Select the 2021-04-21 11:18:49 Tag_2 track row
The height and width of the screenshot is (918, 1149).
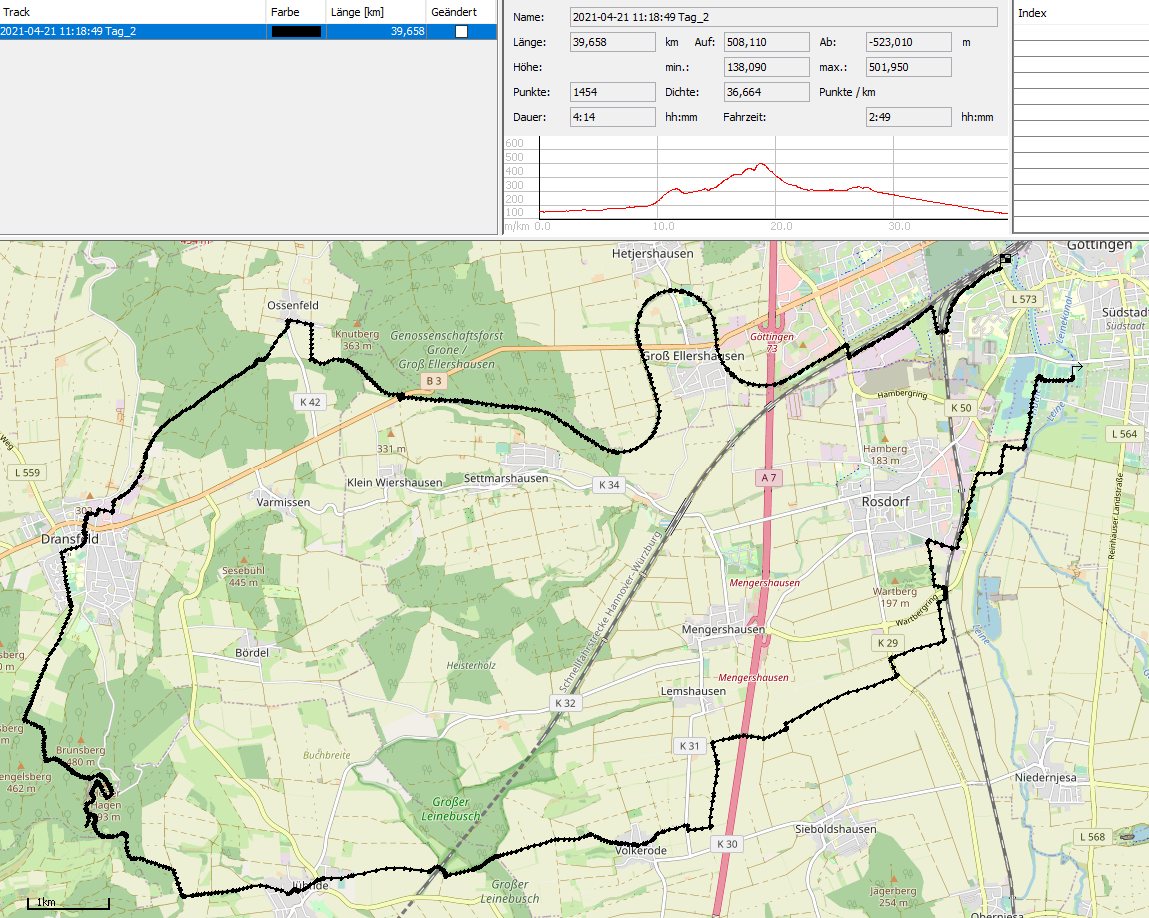click(133, 31)
